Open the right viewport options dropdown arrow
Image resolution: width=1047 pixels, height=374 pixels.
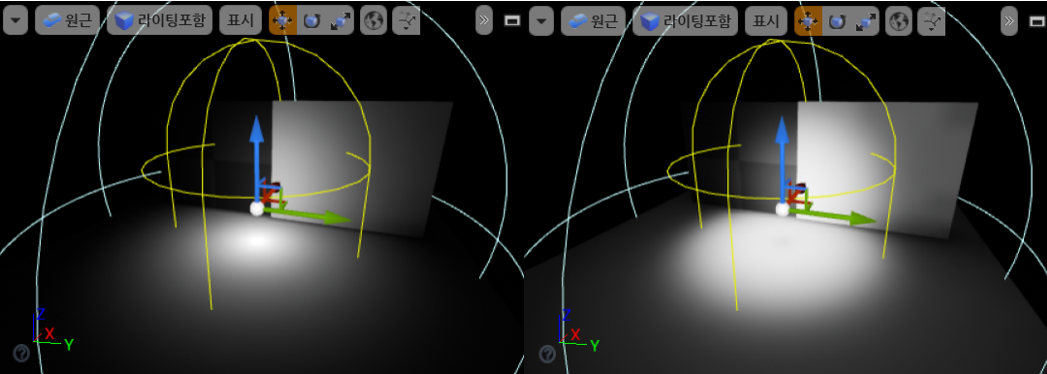pyautogui.click(x=542, y=21)
